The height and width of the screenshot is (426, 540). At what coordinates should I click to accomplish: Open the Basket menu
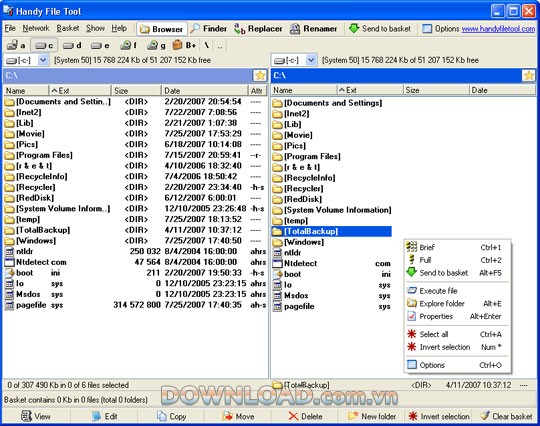68,28
